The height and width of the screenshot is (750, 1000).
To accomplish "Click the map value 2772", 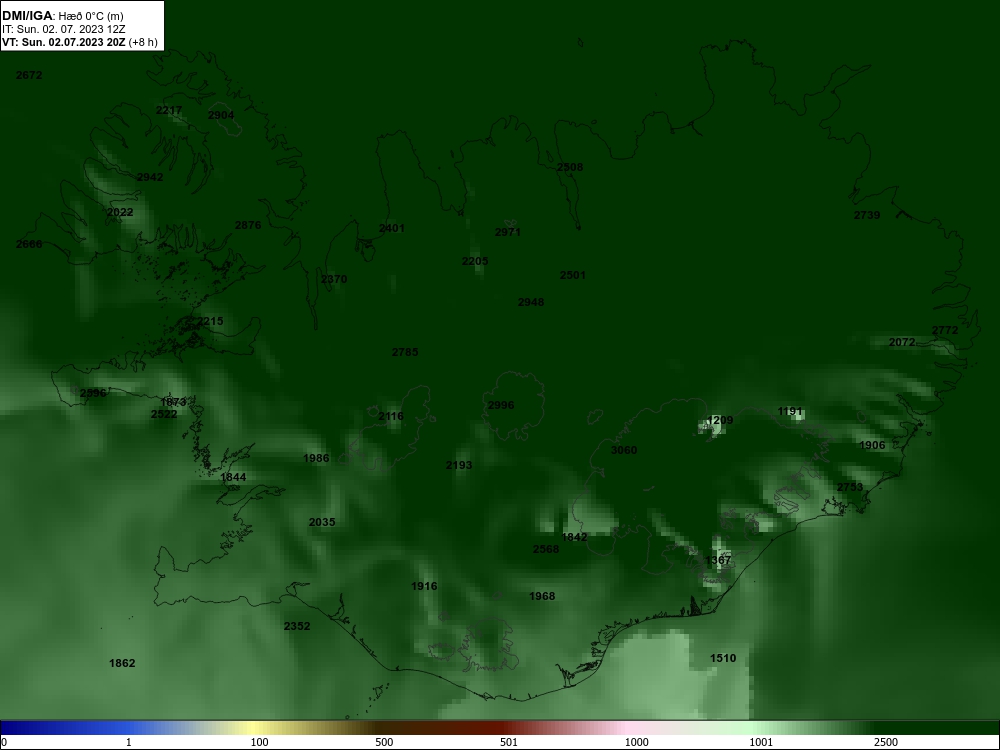I will [945, 330].
